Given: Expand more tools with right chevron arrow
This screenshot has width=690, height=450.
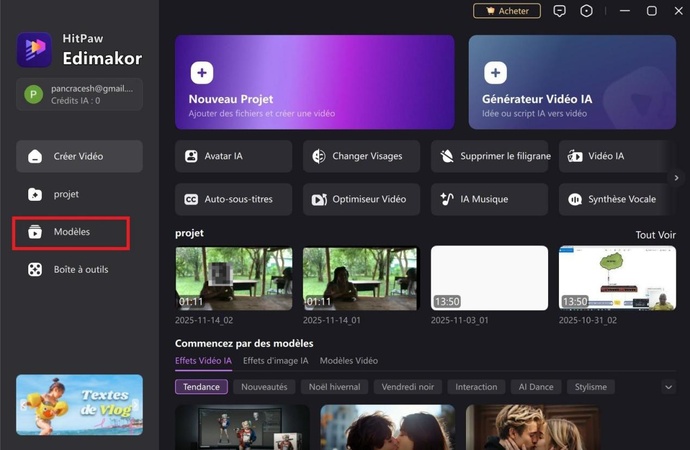Looking at the screenshot, I should (x=677, y=178).
